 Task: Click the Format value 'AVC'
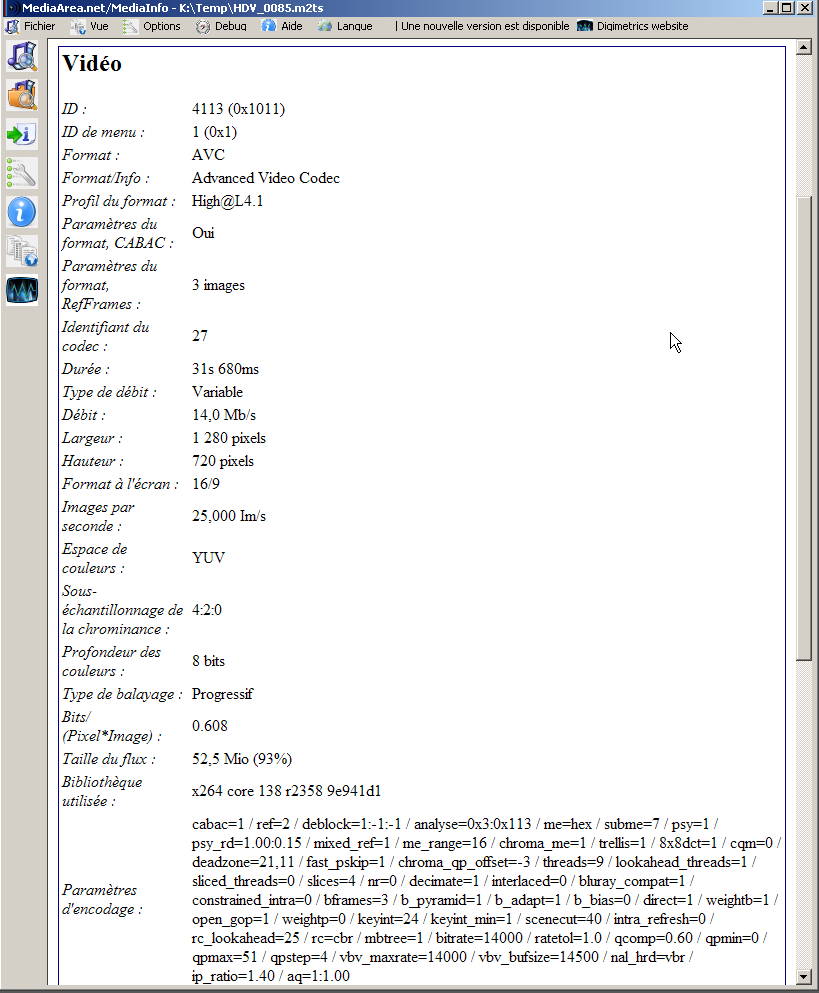[208, 155]
